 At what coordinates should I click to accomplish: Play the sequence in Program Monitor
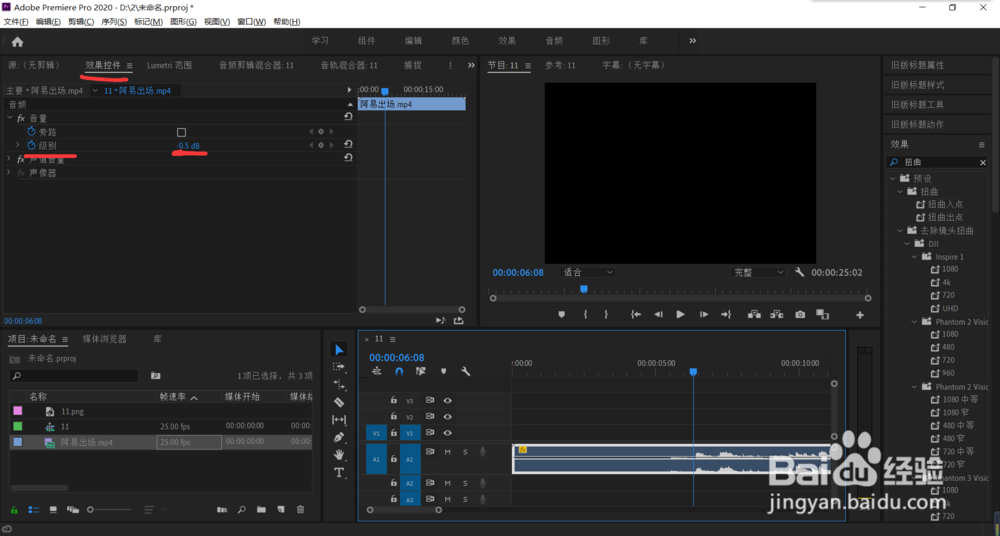[680, 315]
